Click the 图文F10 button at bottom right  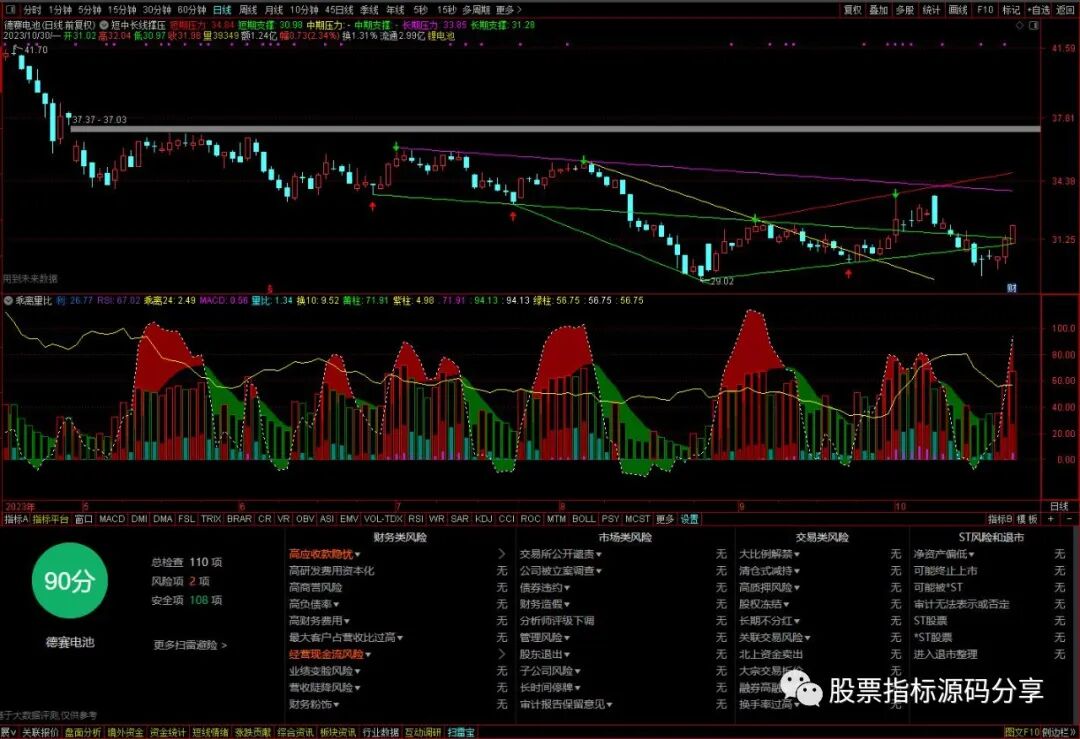[x=1021, y=732]
